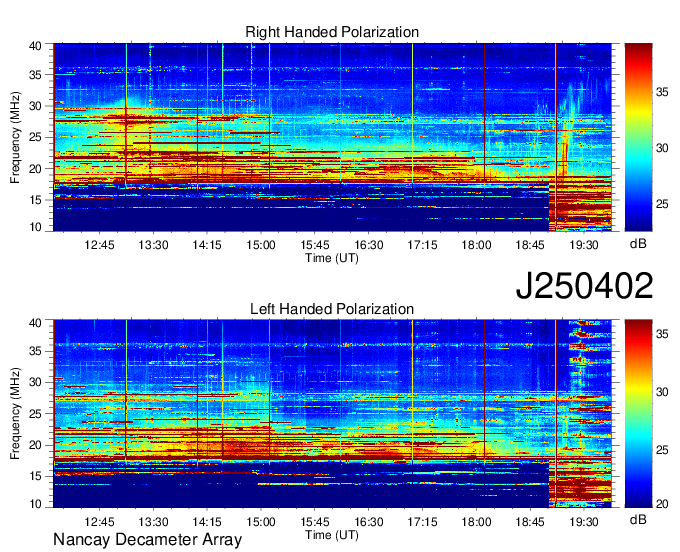Click 19:30 tick on right-handed time axis
The width and height of the screenshot is (680, 552).
coord(584,245)
